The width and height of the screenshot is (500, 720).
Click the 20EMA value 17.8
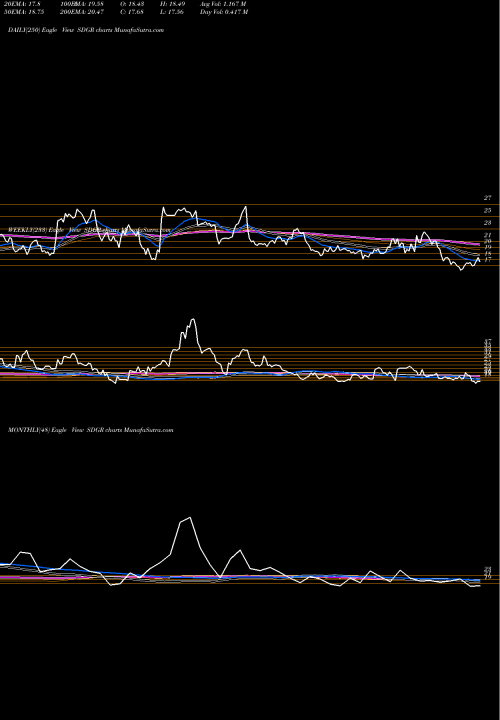pos(20,4)
